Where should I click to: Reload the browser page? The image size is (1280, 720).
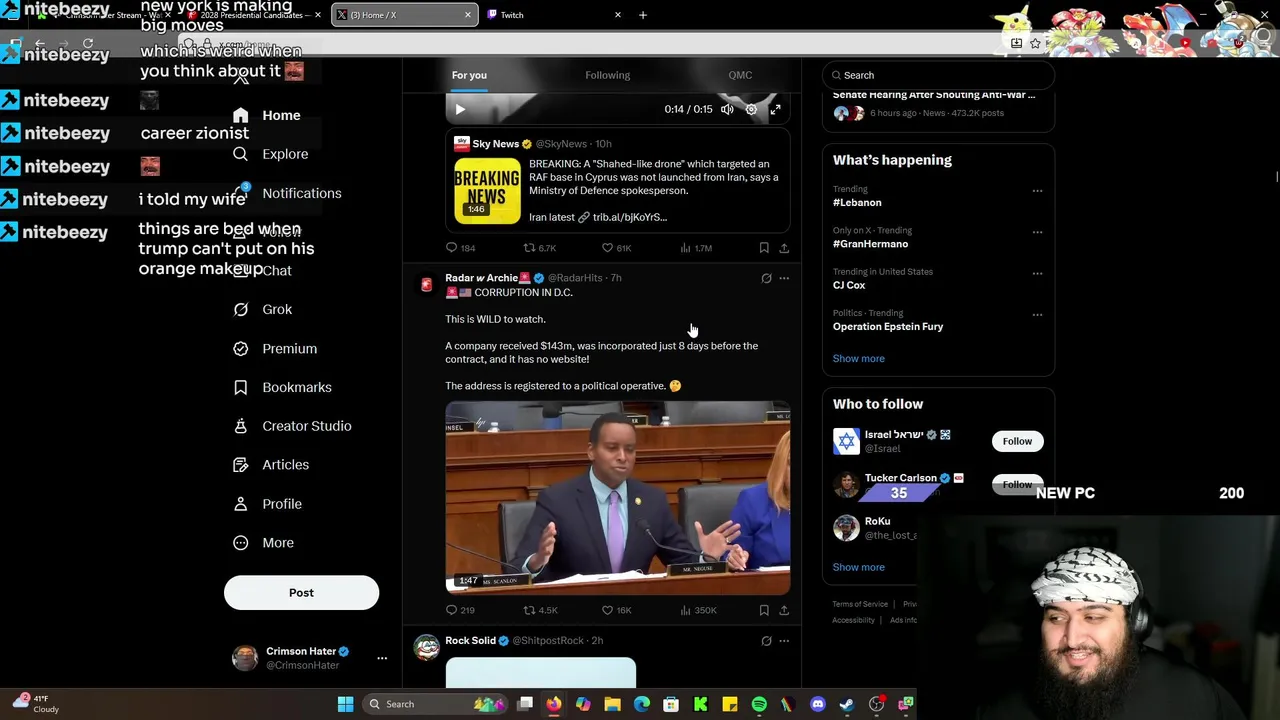88,44
